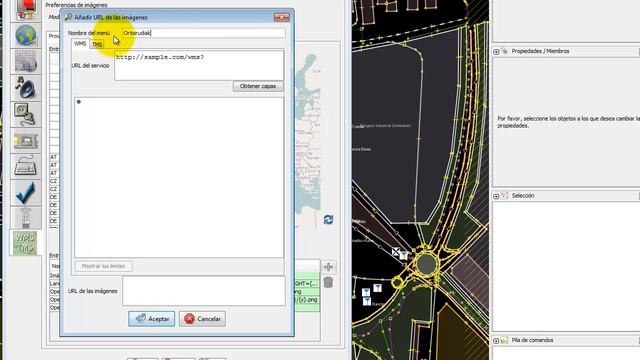The height and width of the screenshot is (360, 640).
Task: Switch to the TMS tab
Action: click(x=97, y=44)
